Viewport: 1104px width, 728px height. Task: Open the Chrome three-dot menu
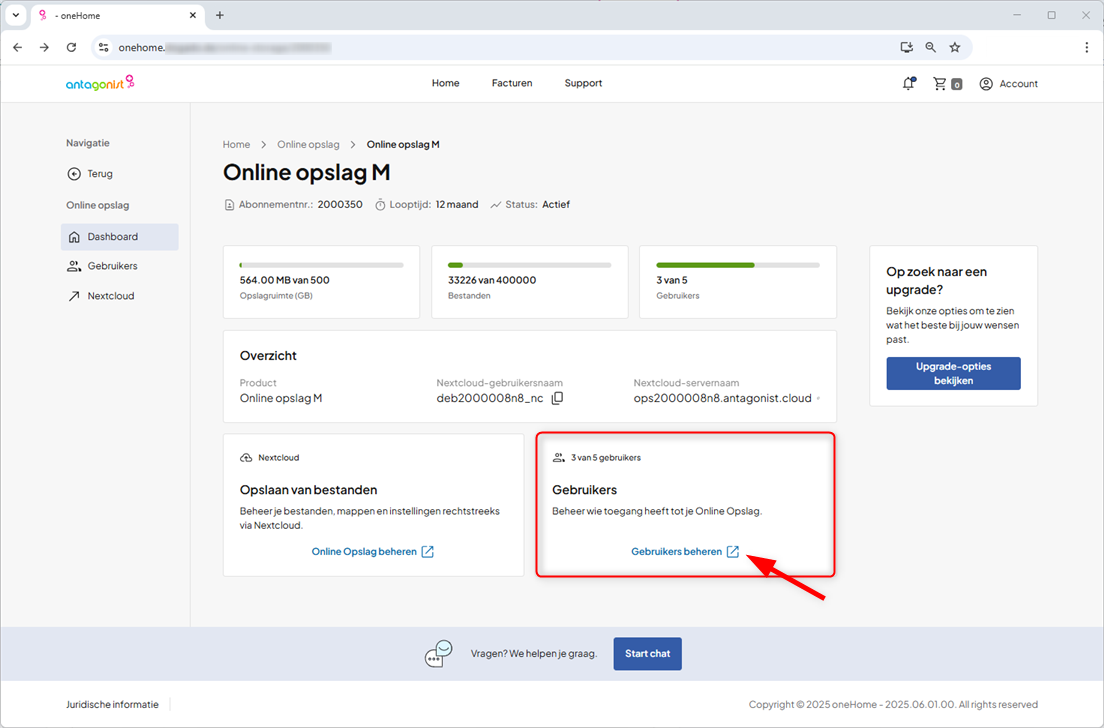tap(1086, 47)
